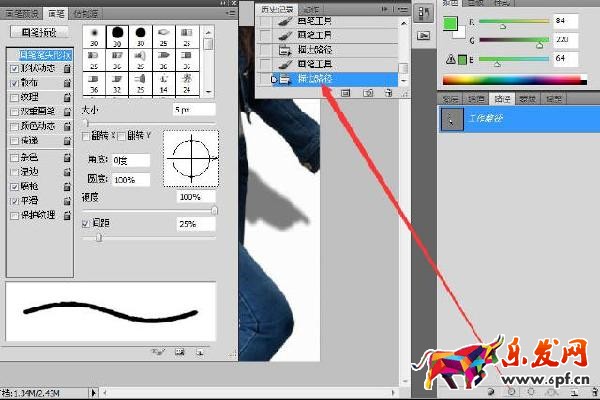Image resolution: width=600 pixels, height=400 pixels.
Task: Uncheck the 间距 (Spacing) checkbox
Action: tap(85, 223)
